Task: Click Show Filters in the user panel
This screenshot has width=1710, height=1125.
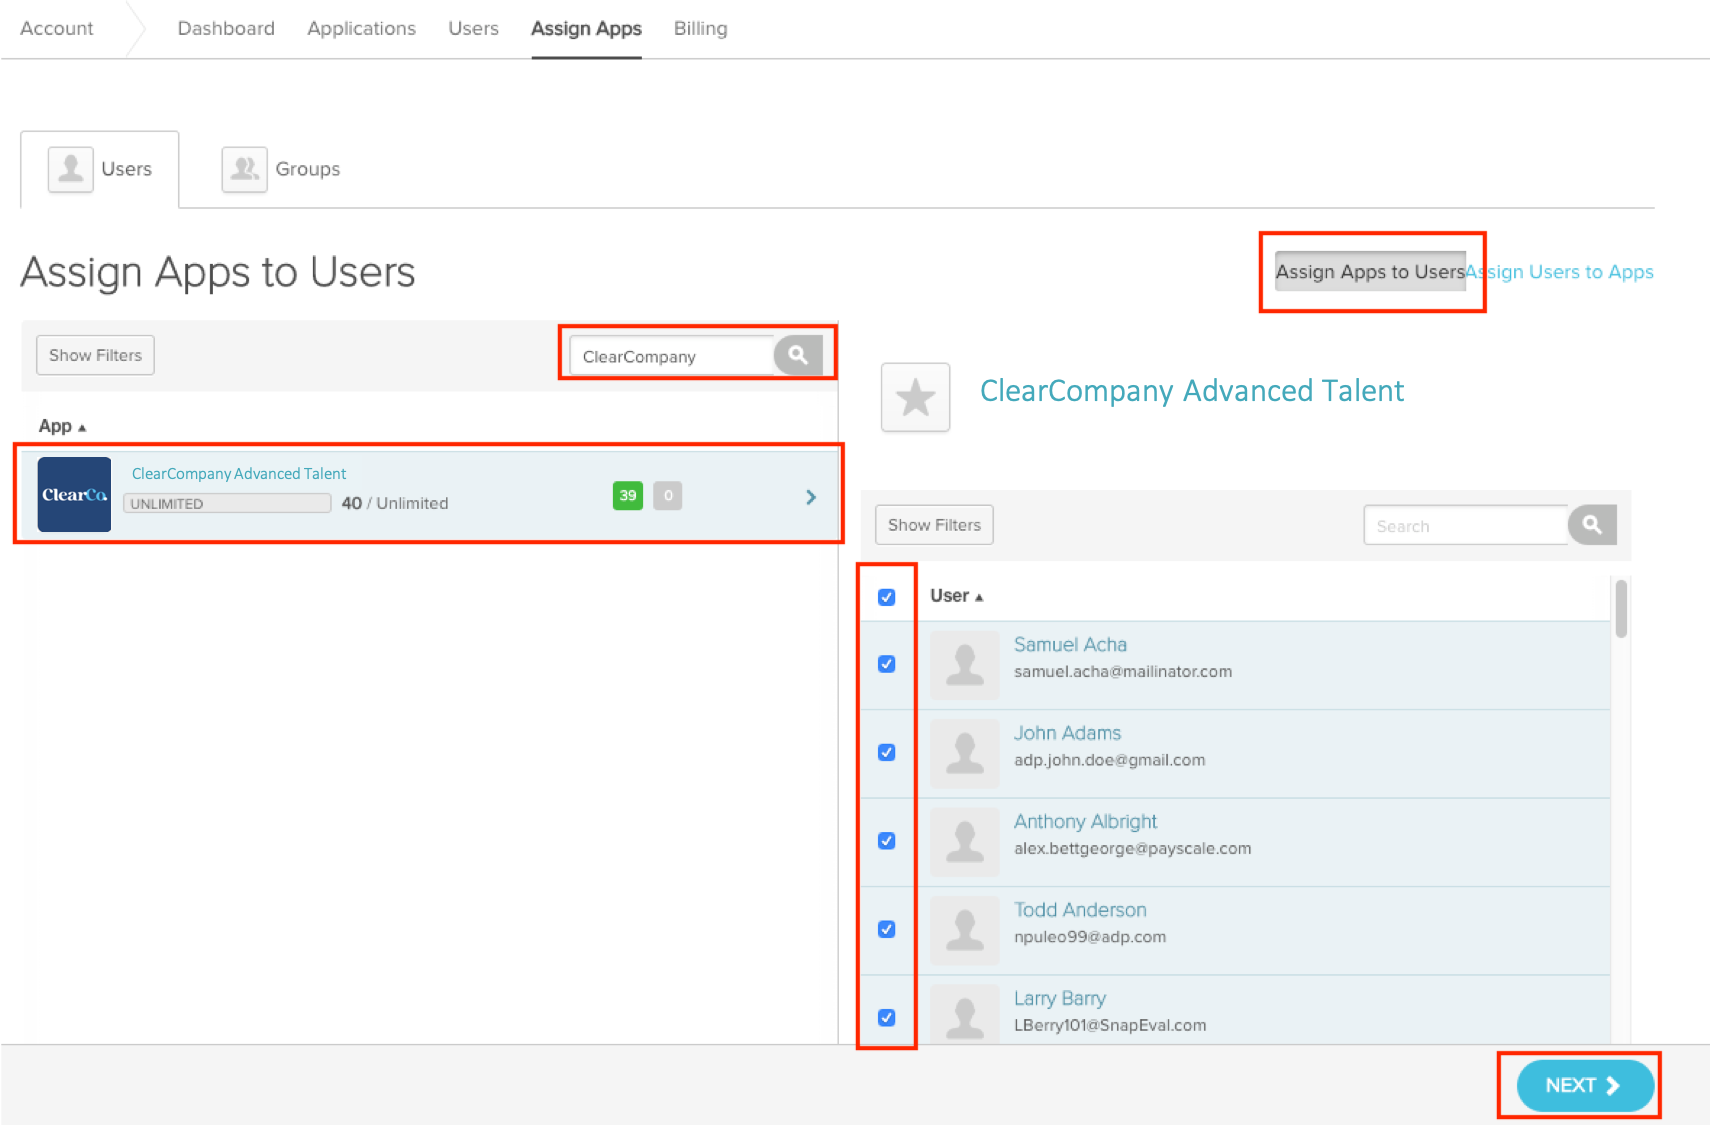Action: 934,525
